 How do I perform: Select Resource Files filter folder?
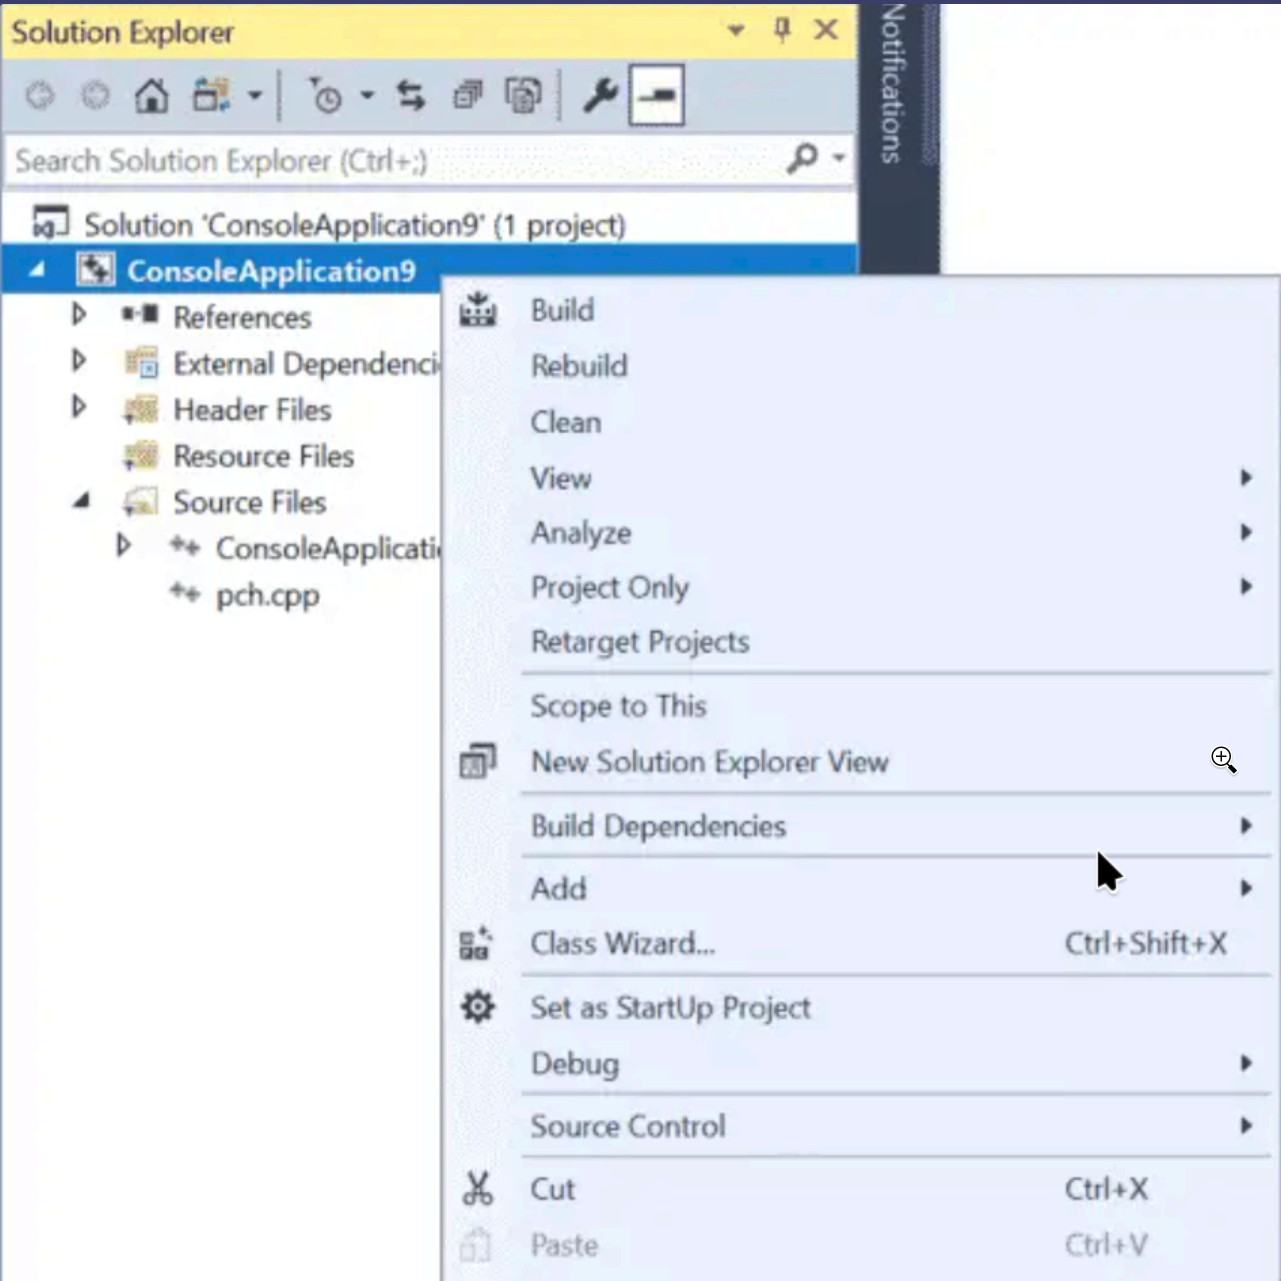pyautogui.click(x=263, y=456)
